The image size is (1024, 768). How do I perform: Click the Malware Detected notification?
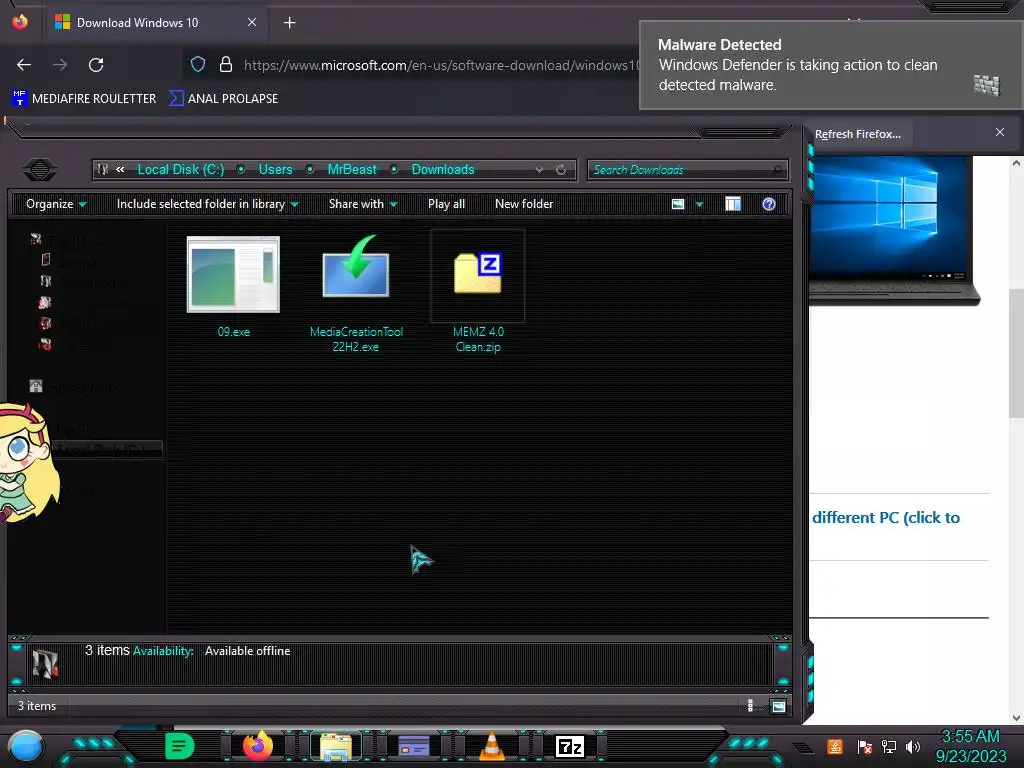click(x=830, y=65)
